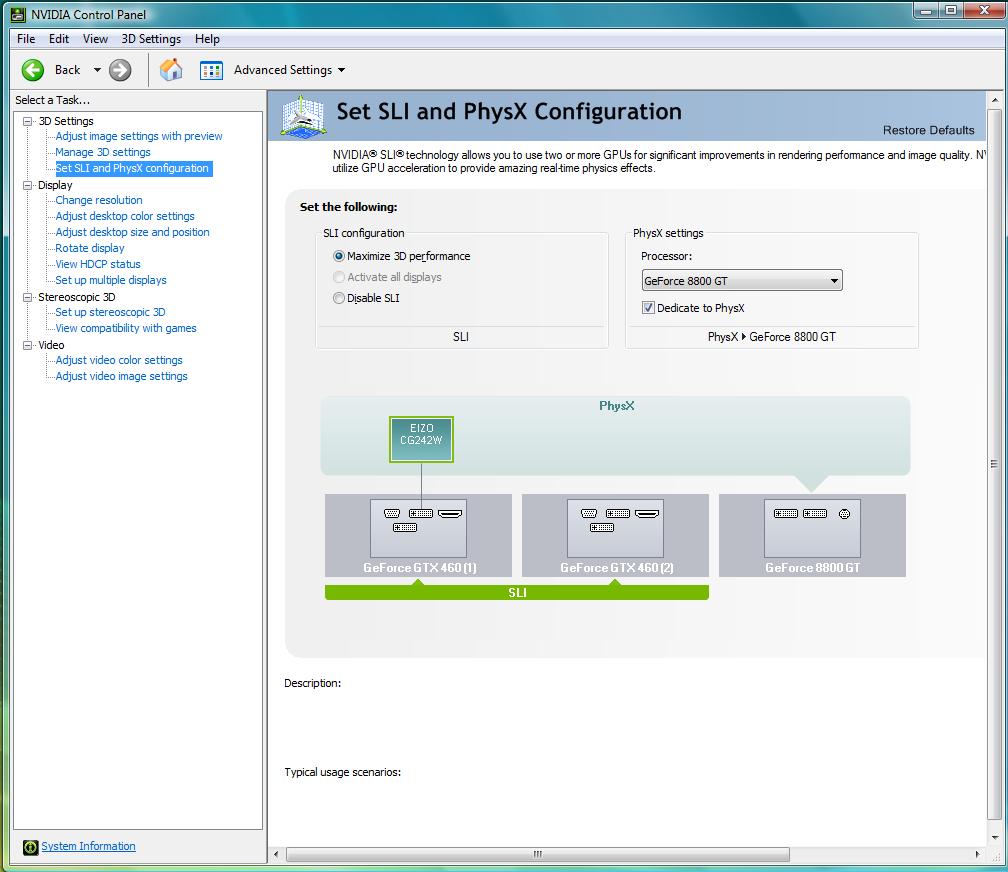This screenshot has height=872, width=1008.
Task: Open Adjust video image settings
Action: click(x=122, y=376)
